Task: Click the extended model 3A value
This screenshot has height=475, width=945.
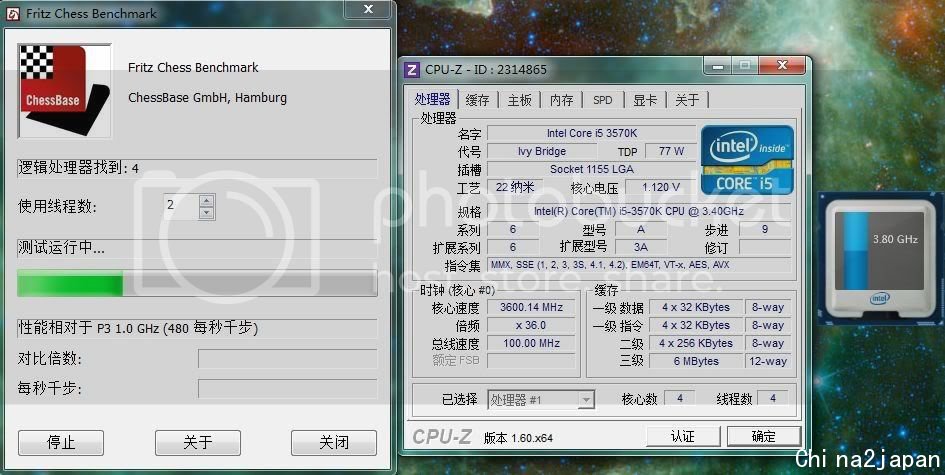Action: coord(641,247)
